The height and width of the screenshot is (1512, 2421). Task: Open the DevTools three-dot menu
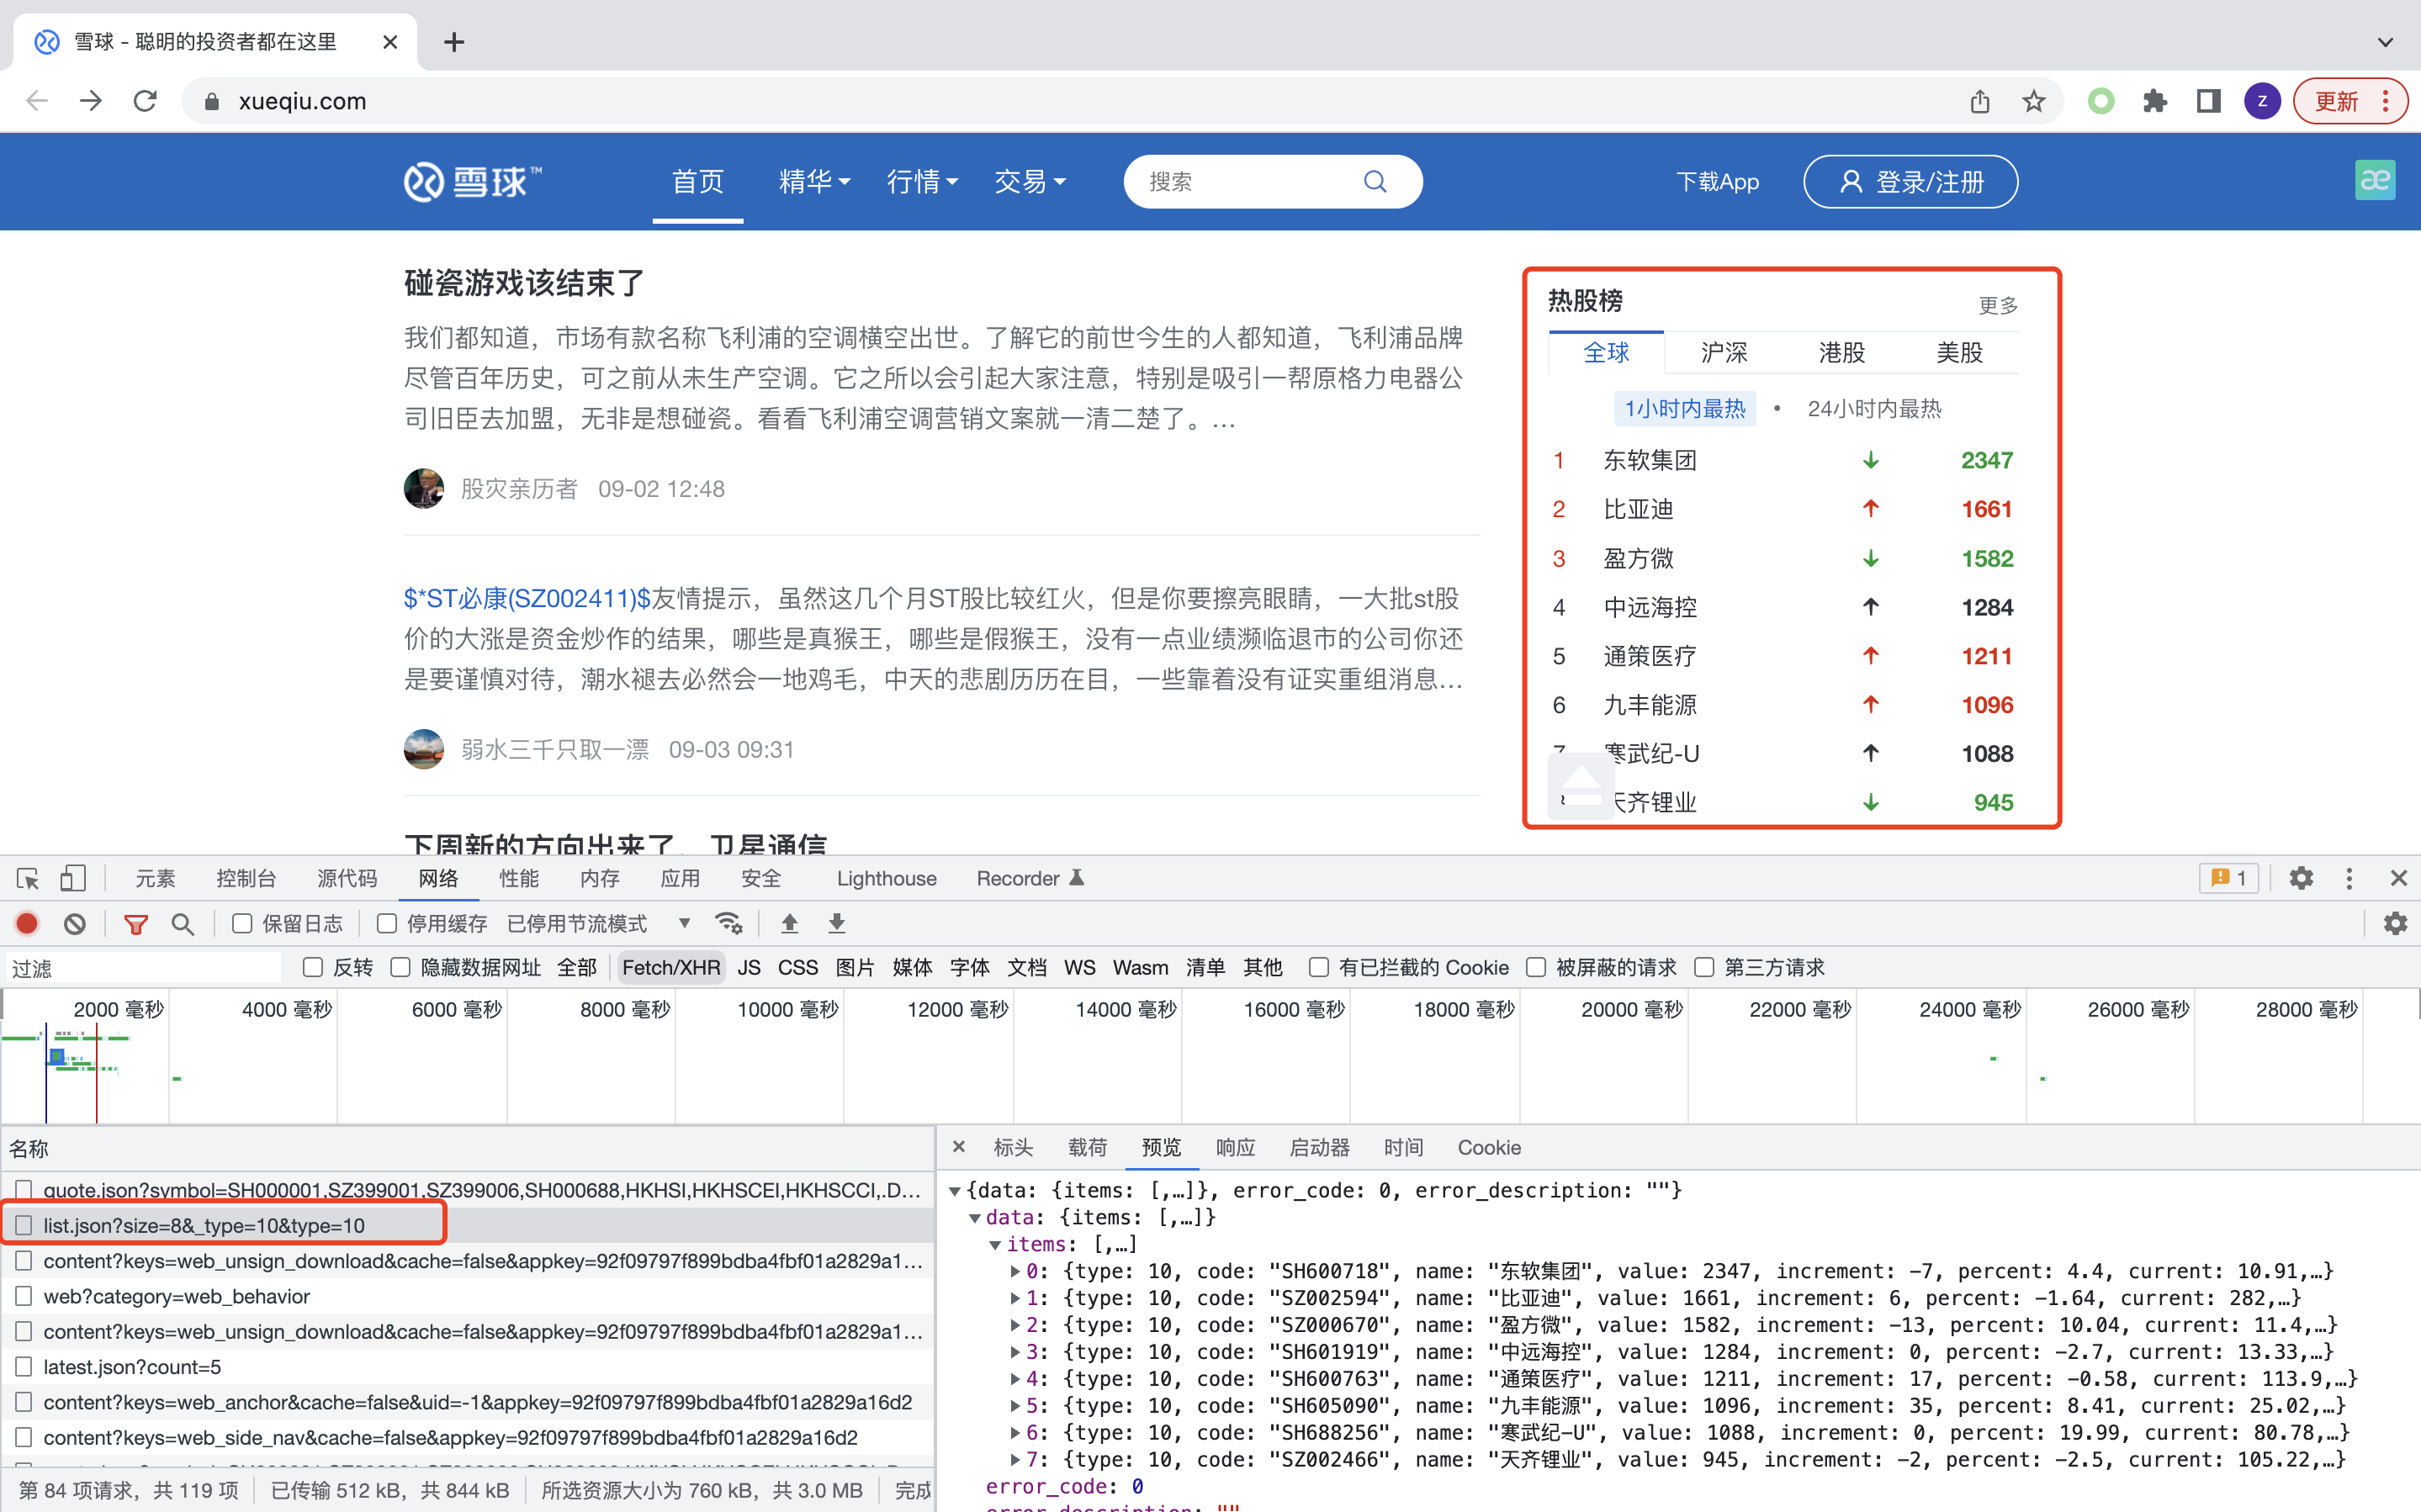pos(2349,878)
